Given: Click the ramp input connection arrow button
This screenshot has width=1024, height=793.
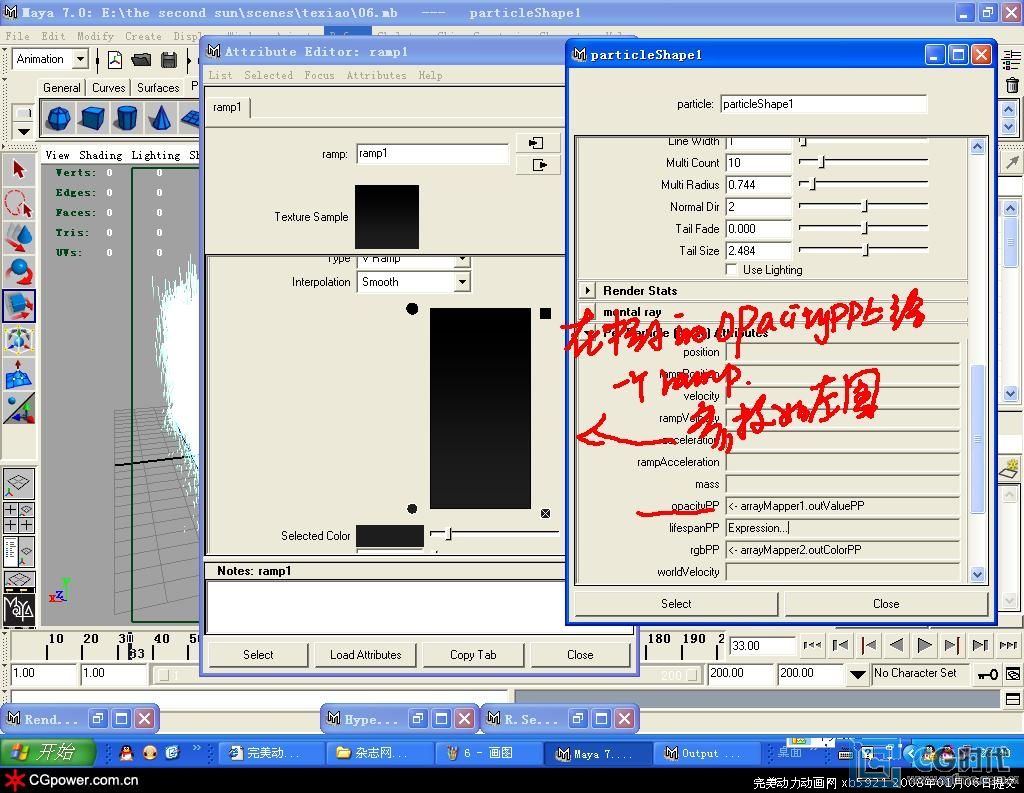Looking at the screenshot, I should 538,143.
